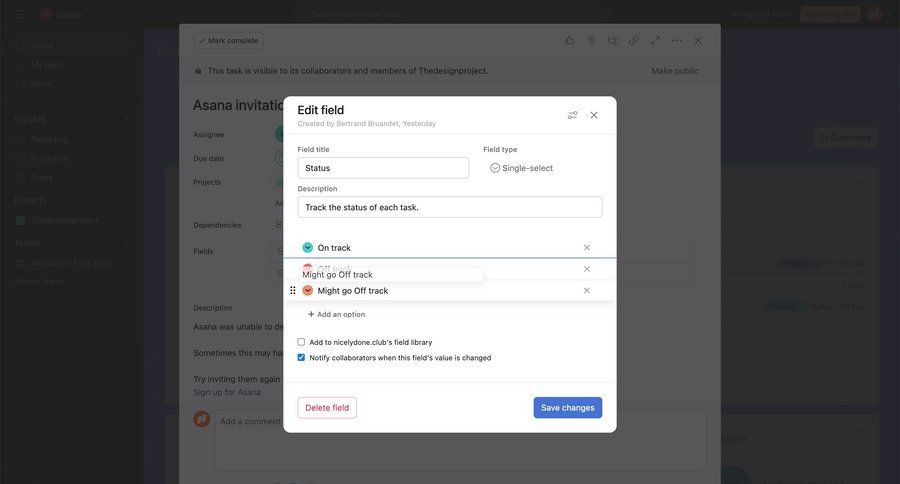Click Add an option
Screen dimensions: 900x484
tap(336, 314)
